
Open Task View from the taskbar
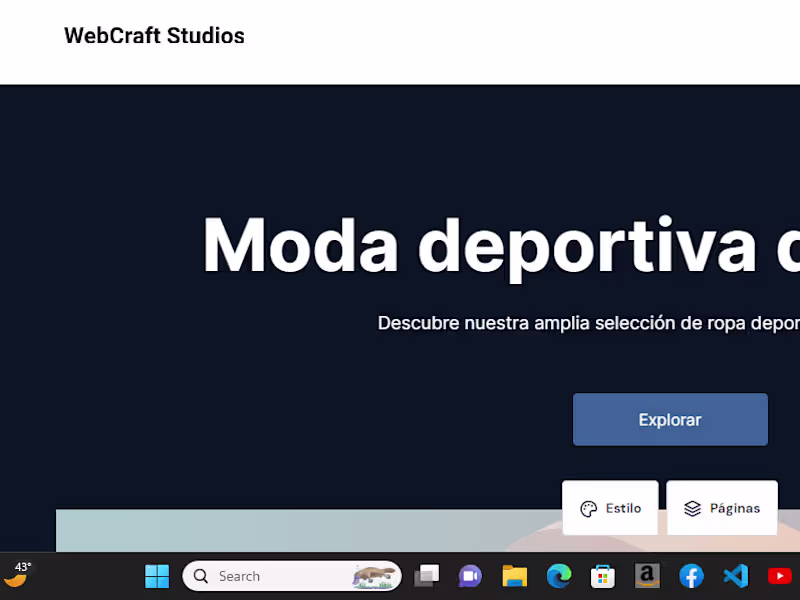tap(427, 576)
